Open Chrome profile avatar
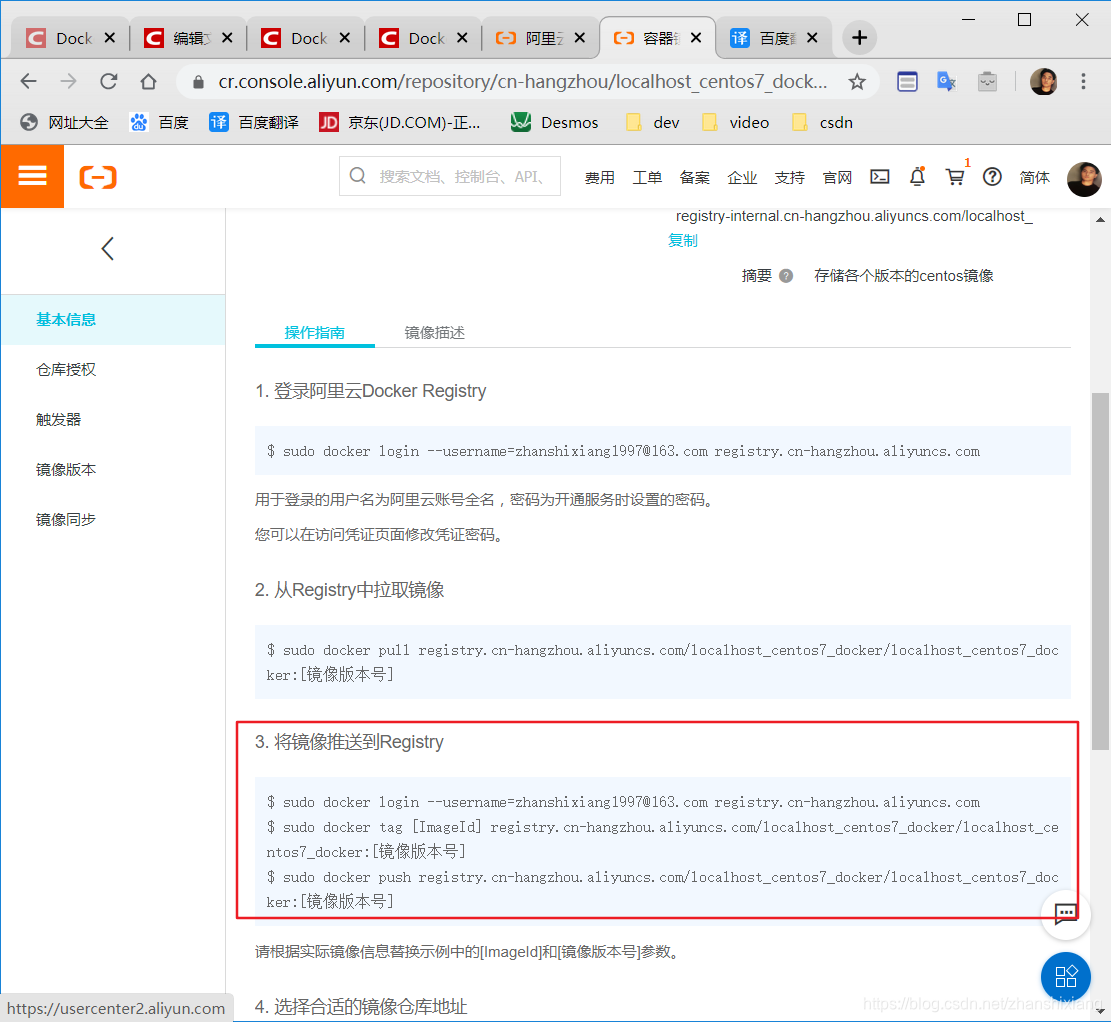The width and height of the screenshot is (1111, 1022). 1044,82
